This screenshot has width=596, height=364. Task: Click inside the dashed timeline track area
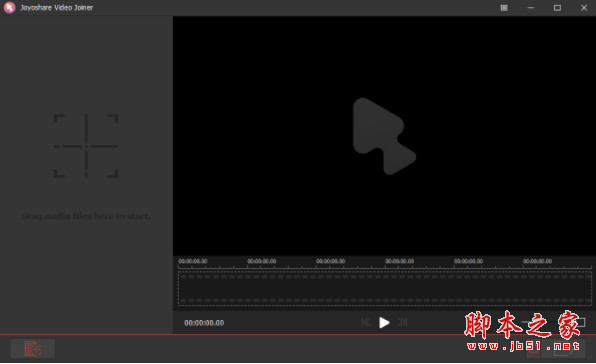tap(385, 288)
